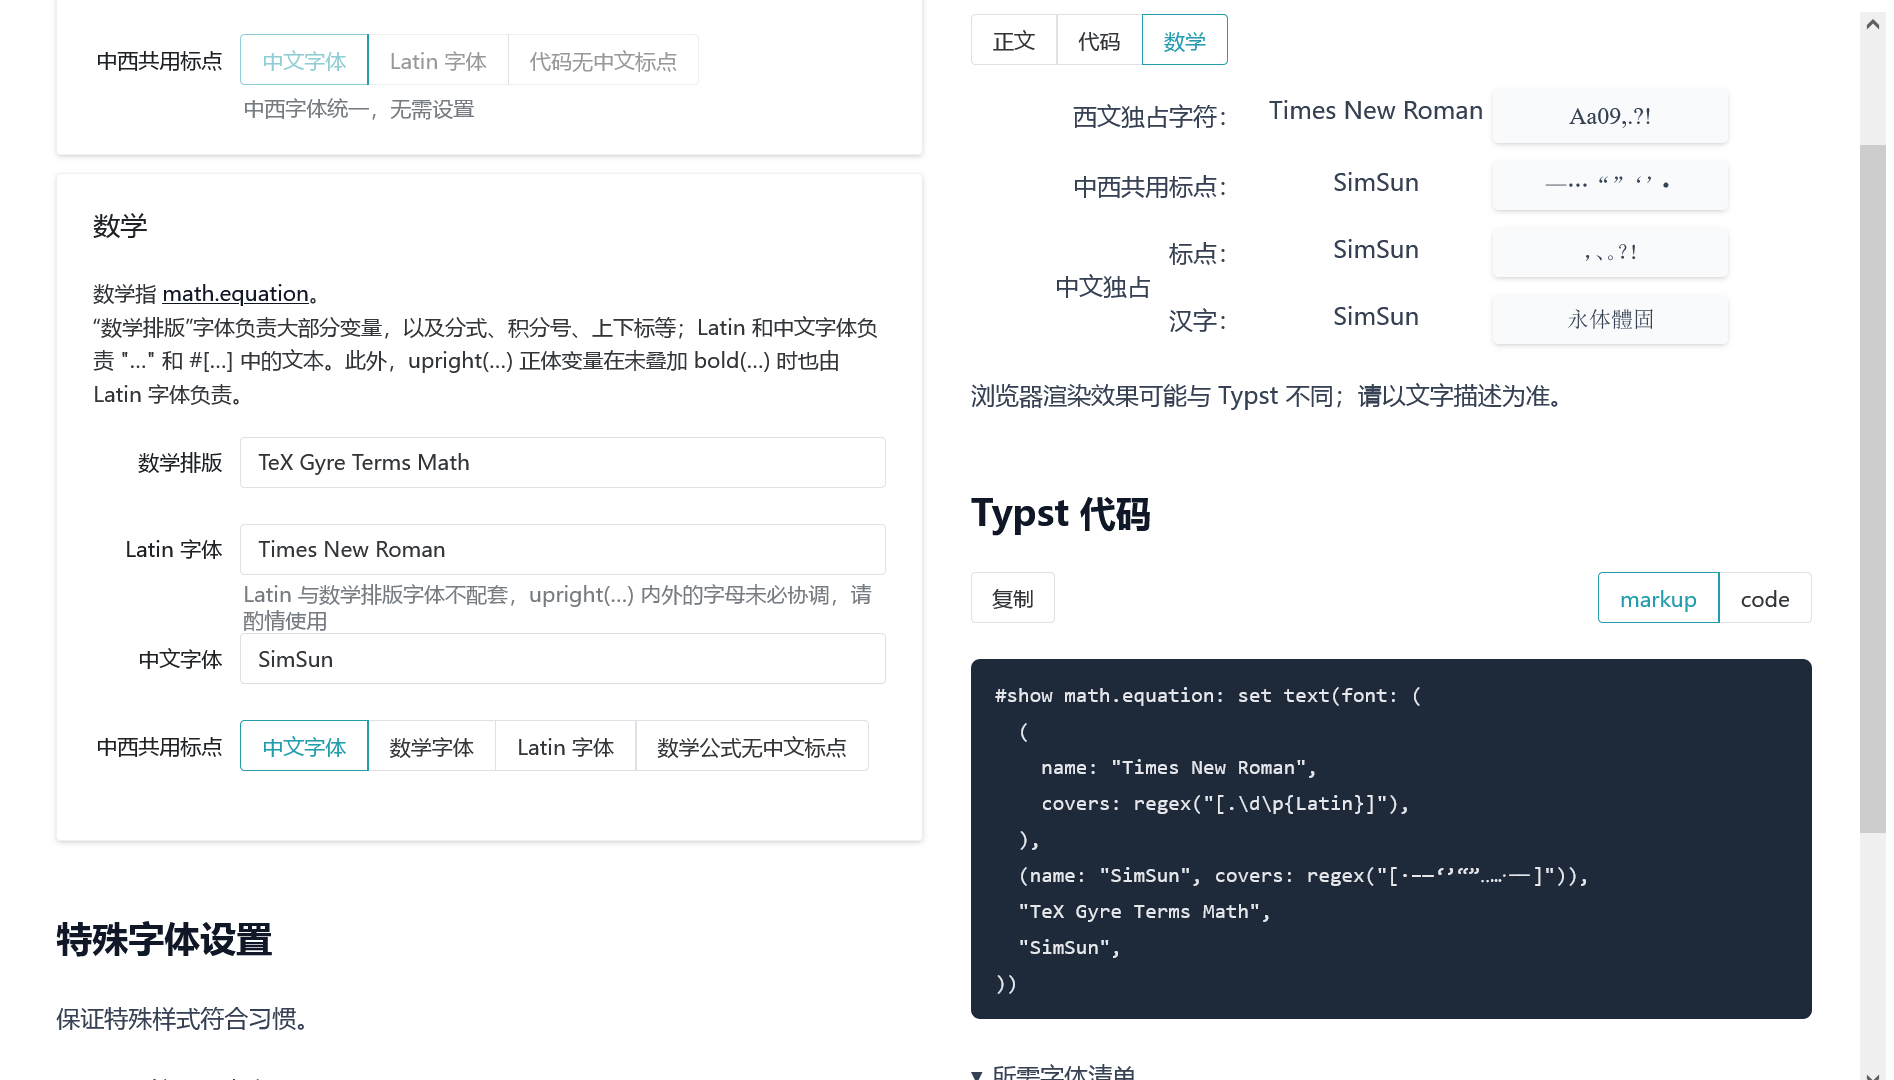Select markup output mode
The width and height of the screenshot is (1894, 1080).
point(1657,598)
